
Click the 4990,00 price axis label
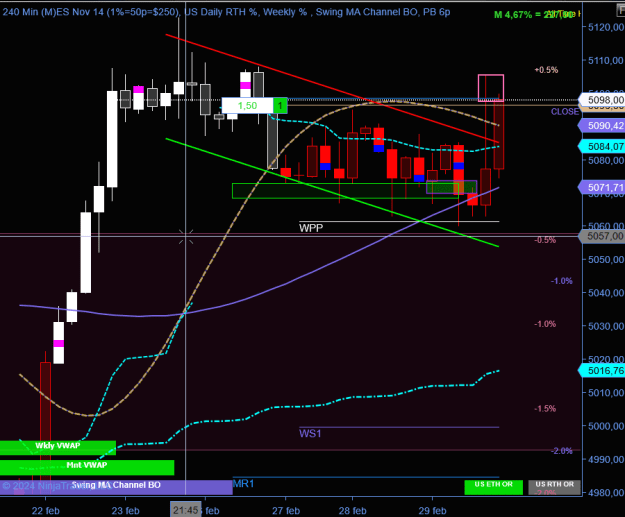point(606,459)
